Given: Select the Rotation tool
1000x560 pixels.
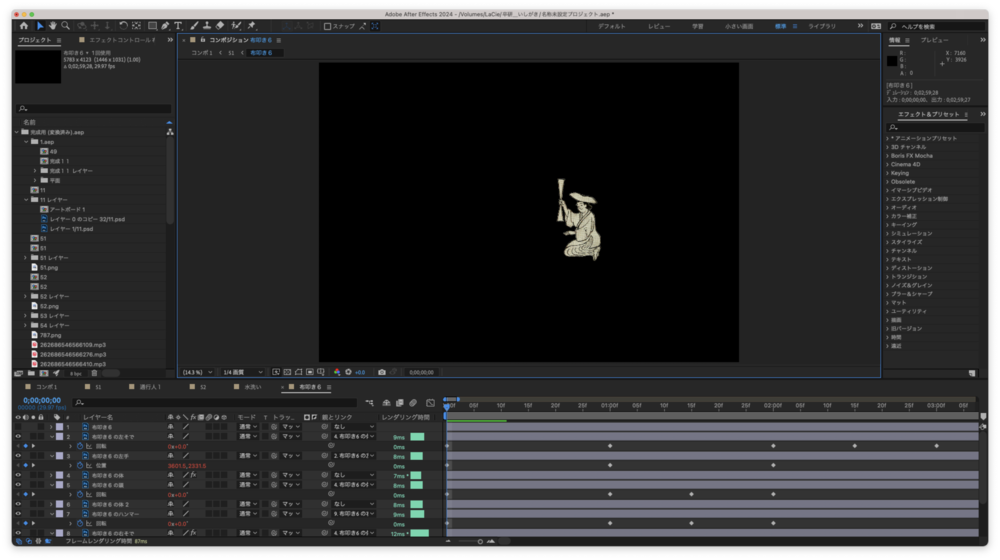Looking at the screenshot, I should (122, 26).
